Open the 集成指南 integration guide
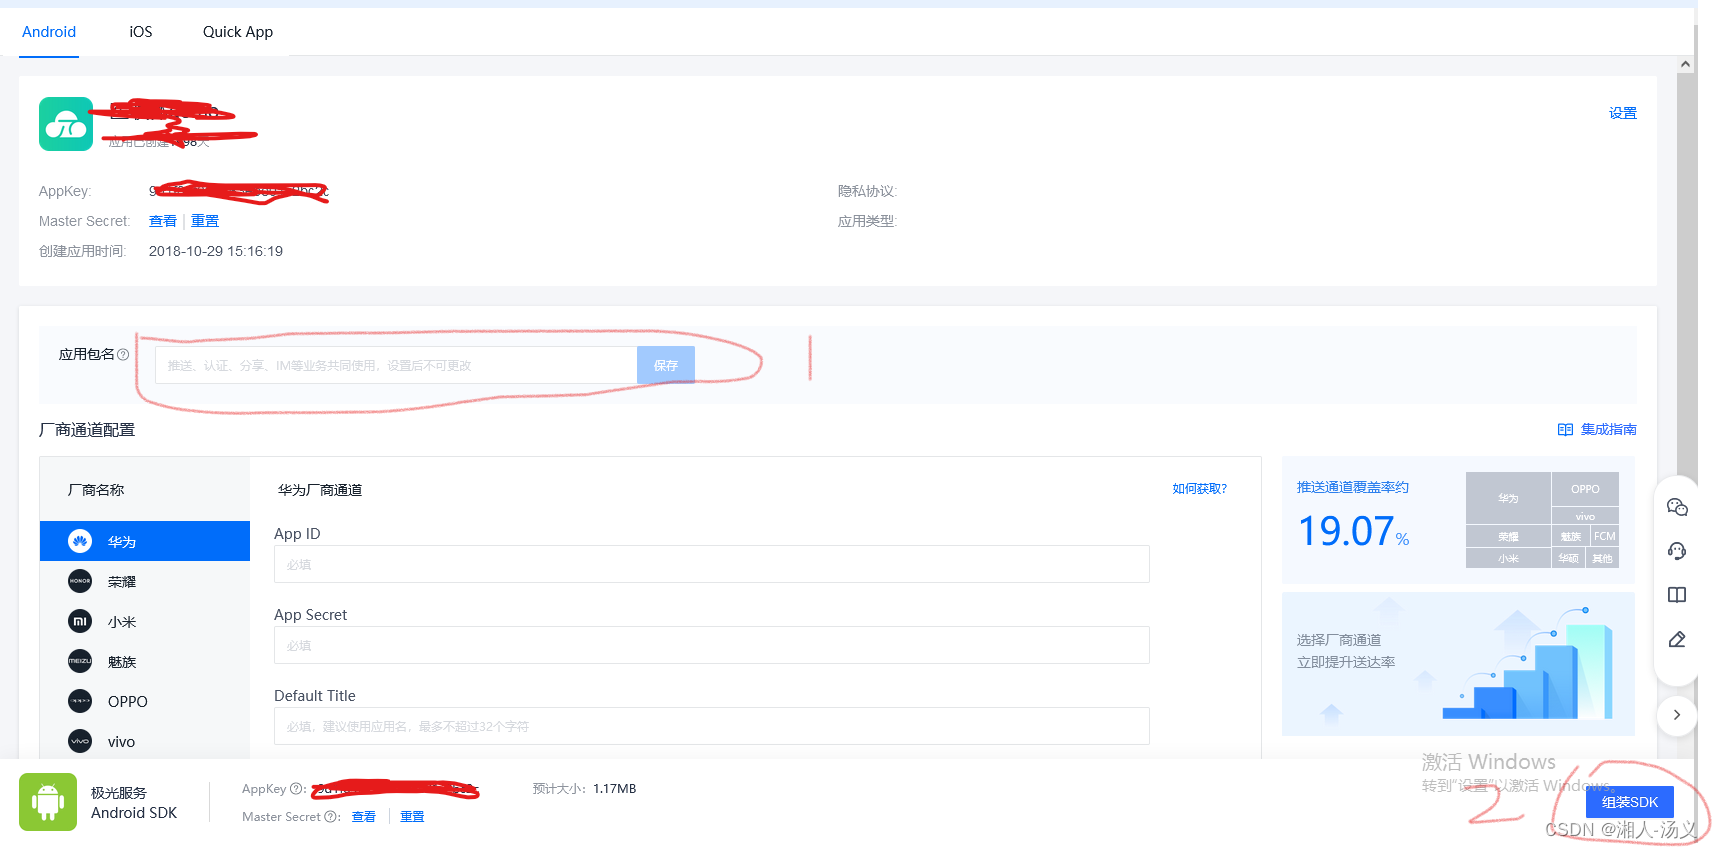 pos(1597,429)
